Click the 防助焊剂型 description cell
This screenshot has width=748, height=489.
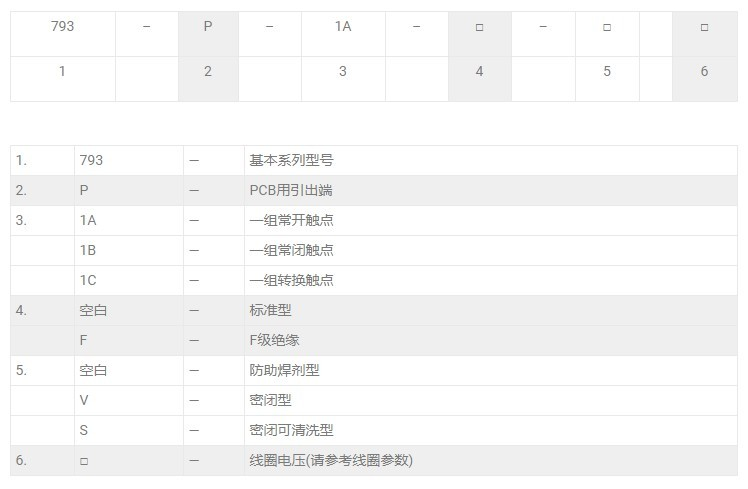tap(284, 370)
